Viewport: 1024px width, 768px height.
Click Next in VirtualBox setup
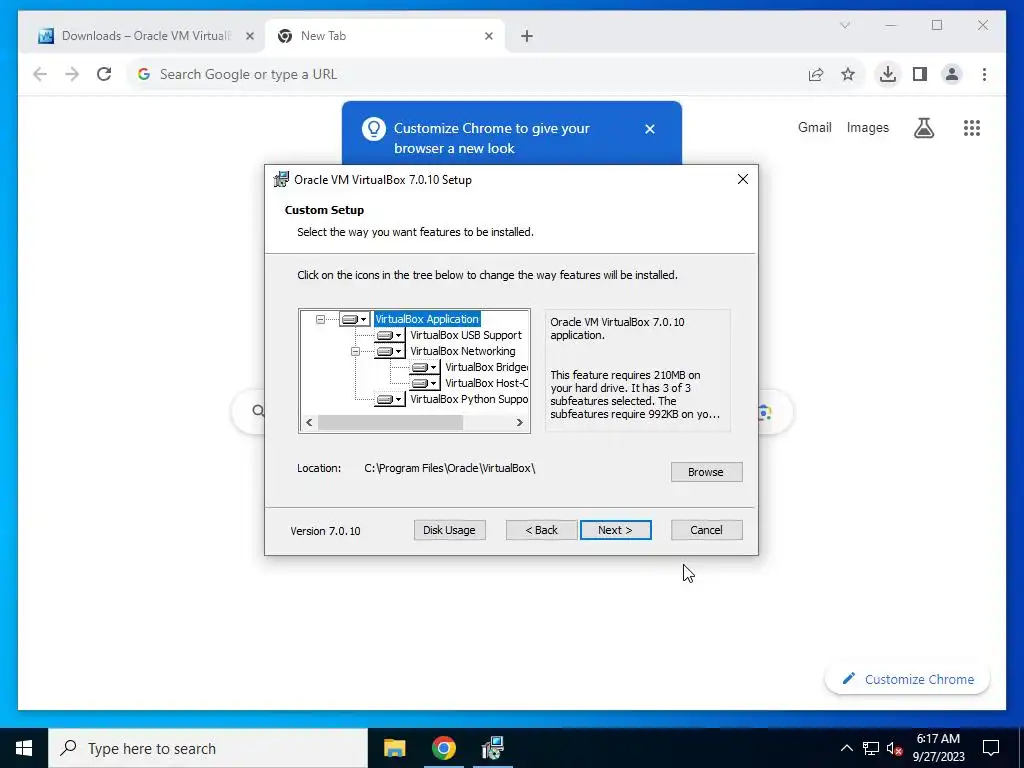(615, 530)
